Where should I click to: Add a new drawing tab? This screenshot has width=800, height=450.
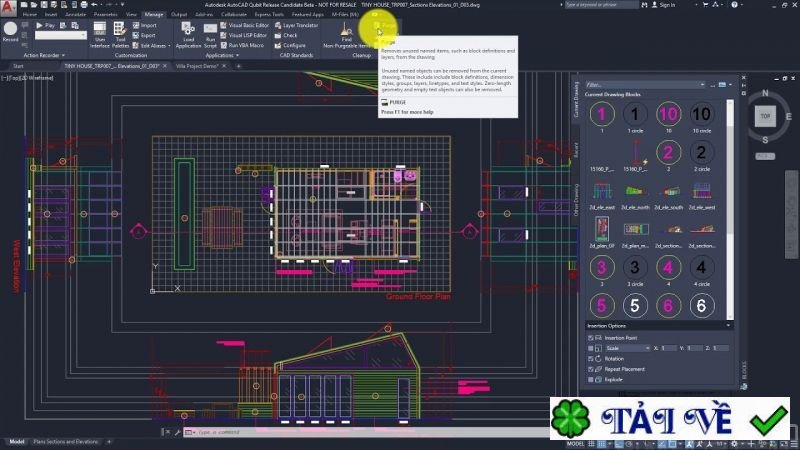[238, 66]
